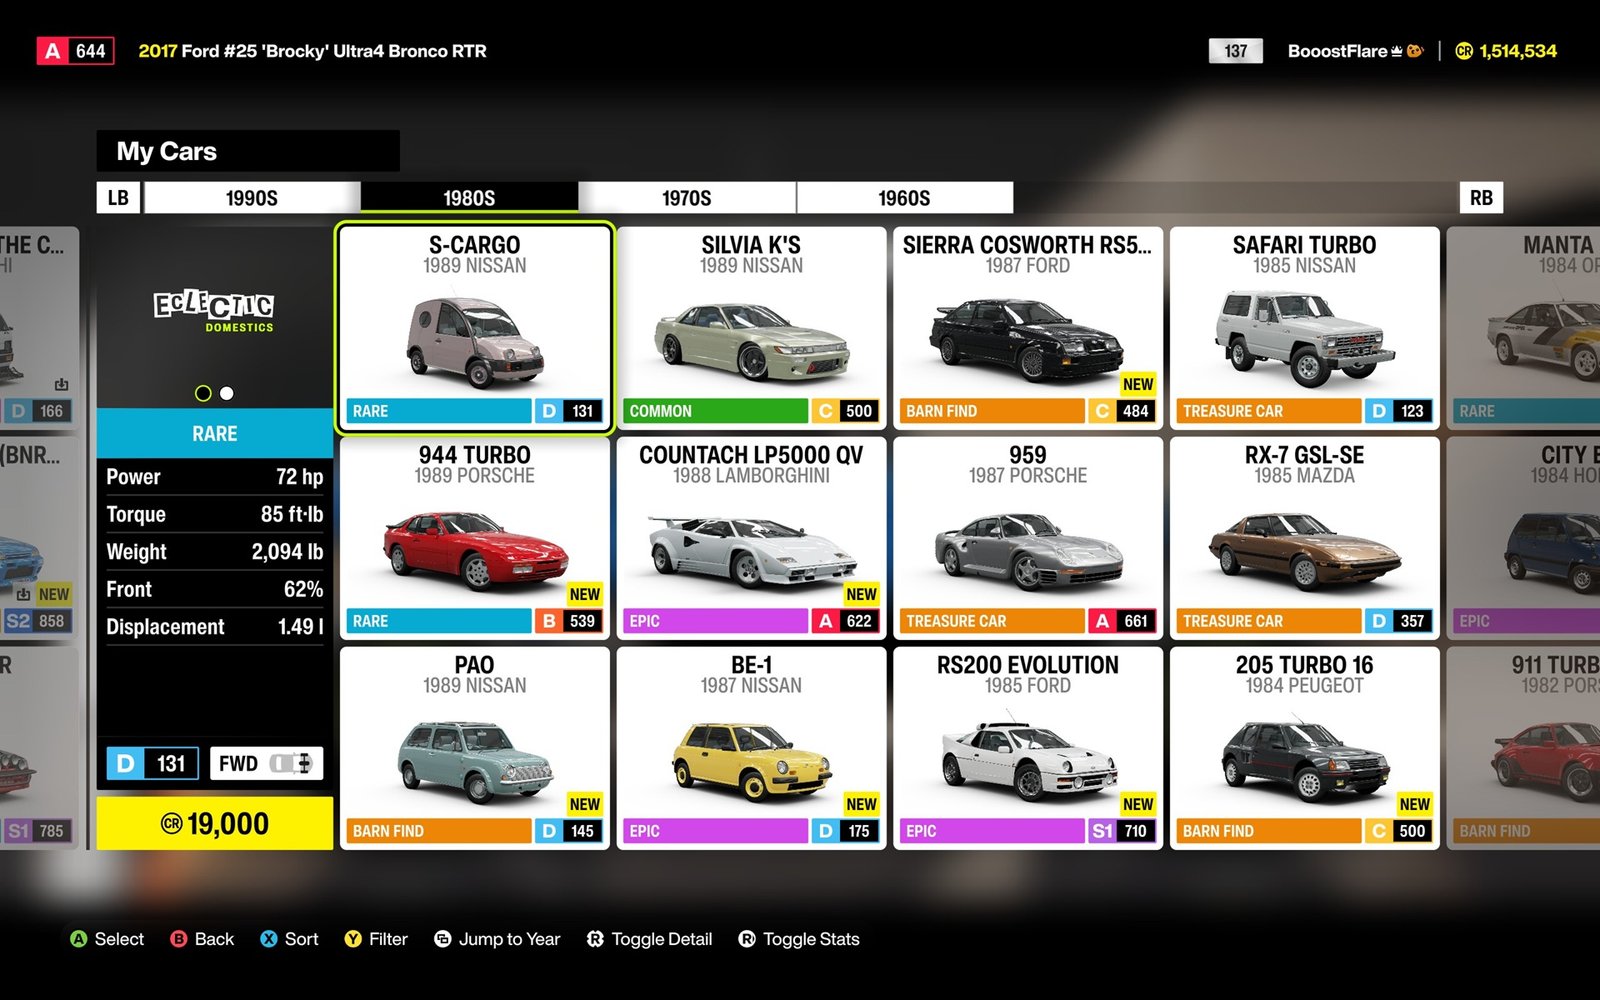Select the Countach LP5000 QV card
The height and width of the screenshot is (1000, 1600).
(752, 538)
